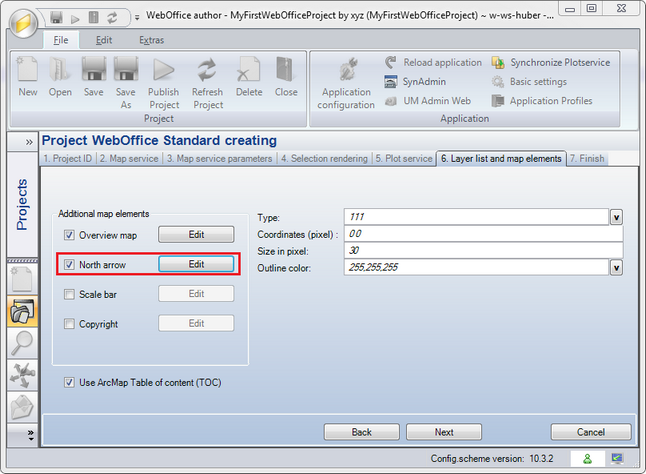
Task: Click Edit button next to Scale bar
Action: (196, 294)
